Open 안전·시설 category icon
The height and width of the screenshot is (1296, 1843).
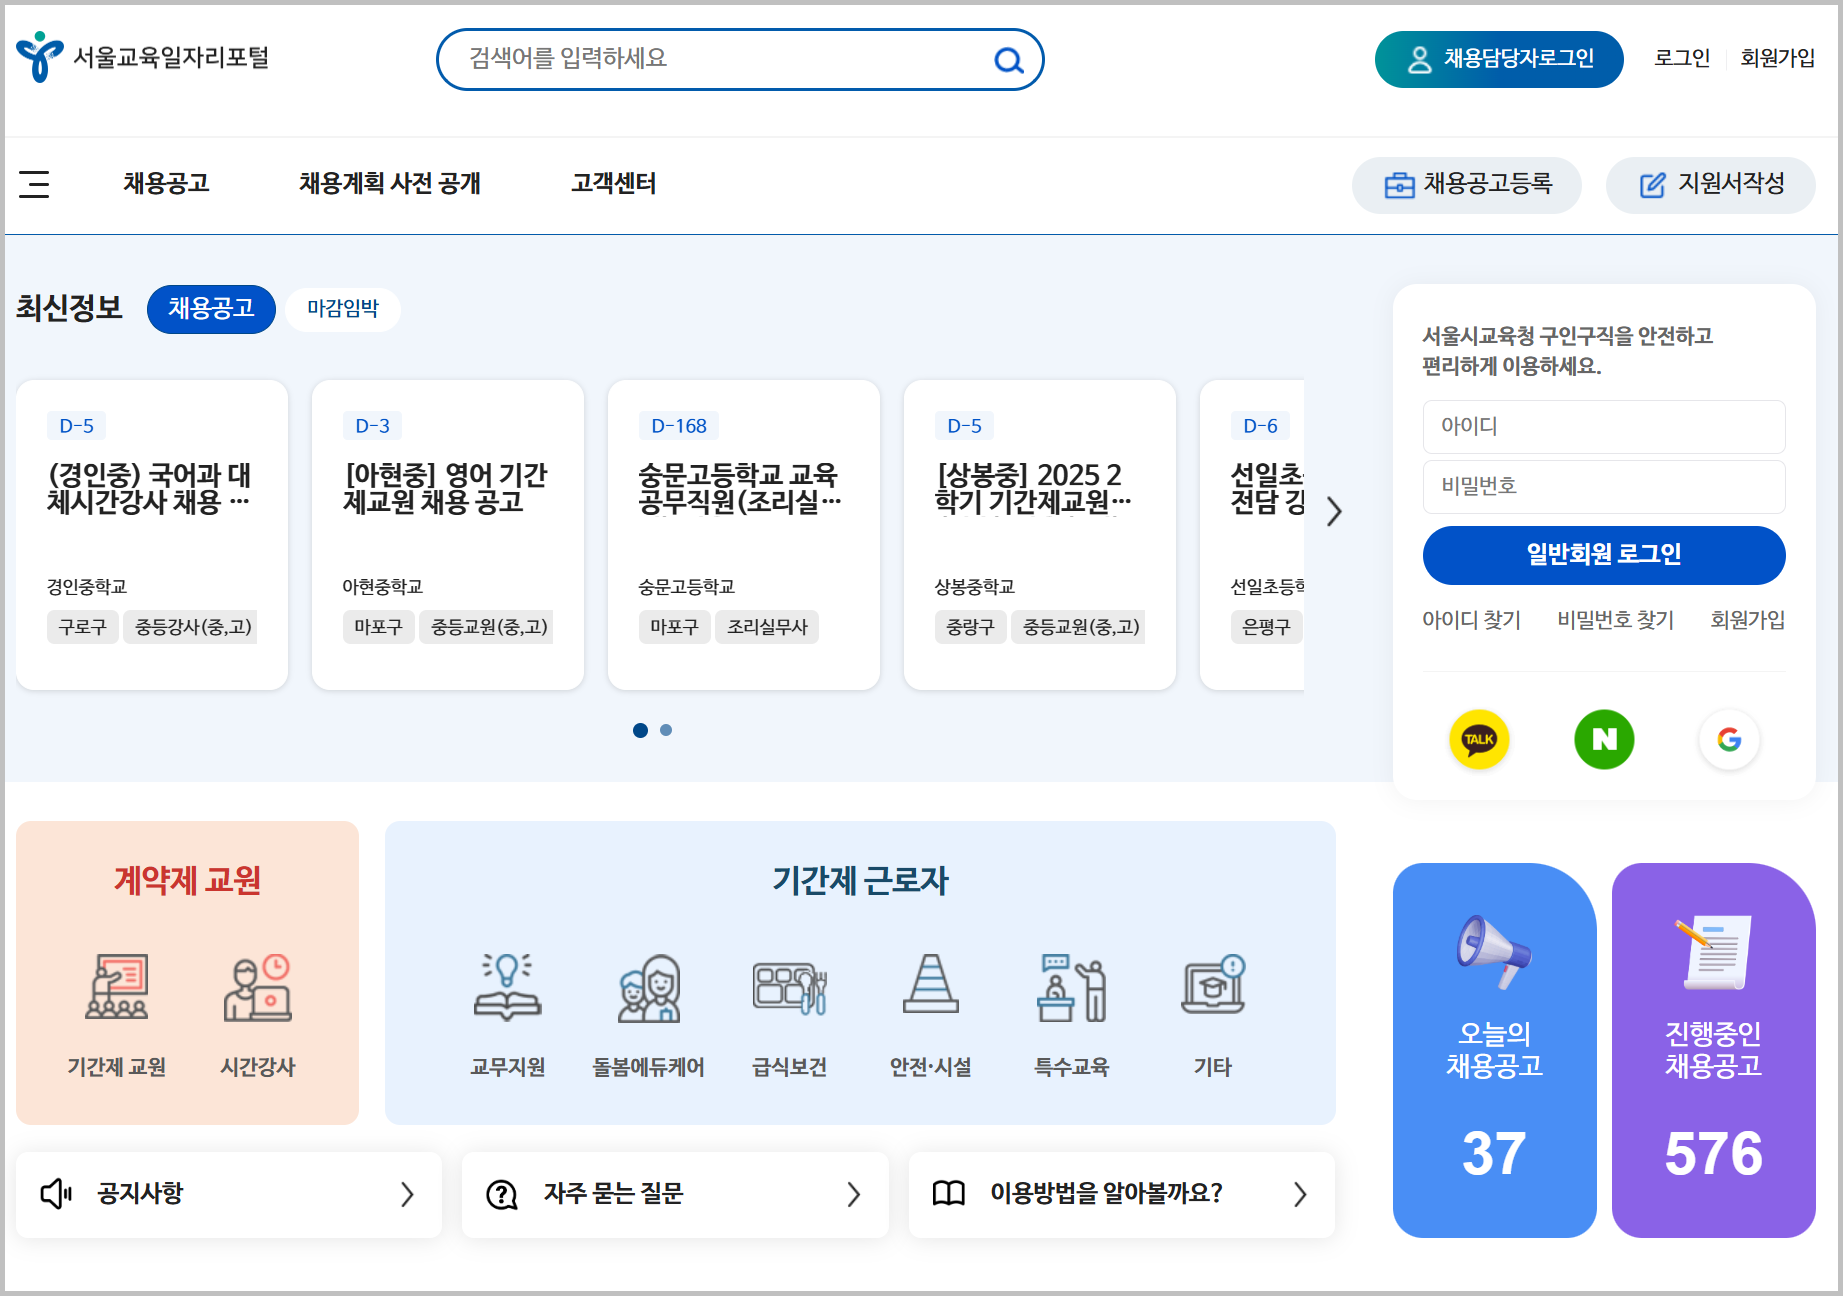pyautogui.click(x=931, y=984)
